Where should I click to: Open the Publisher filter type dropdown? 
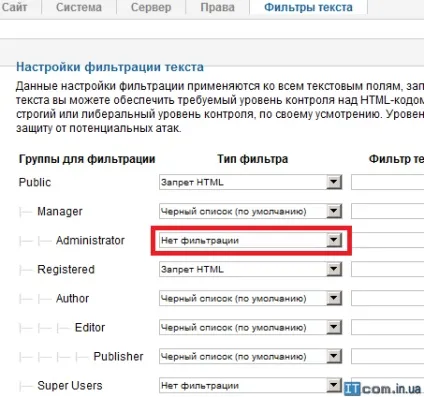(x=251, y=356)
